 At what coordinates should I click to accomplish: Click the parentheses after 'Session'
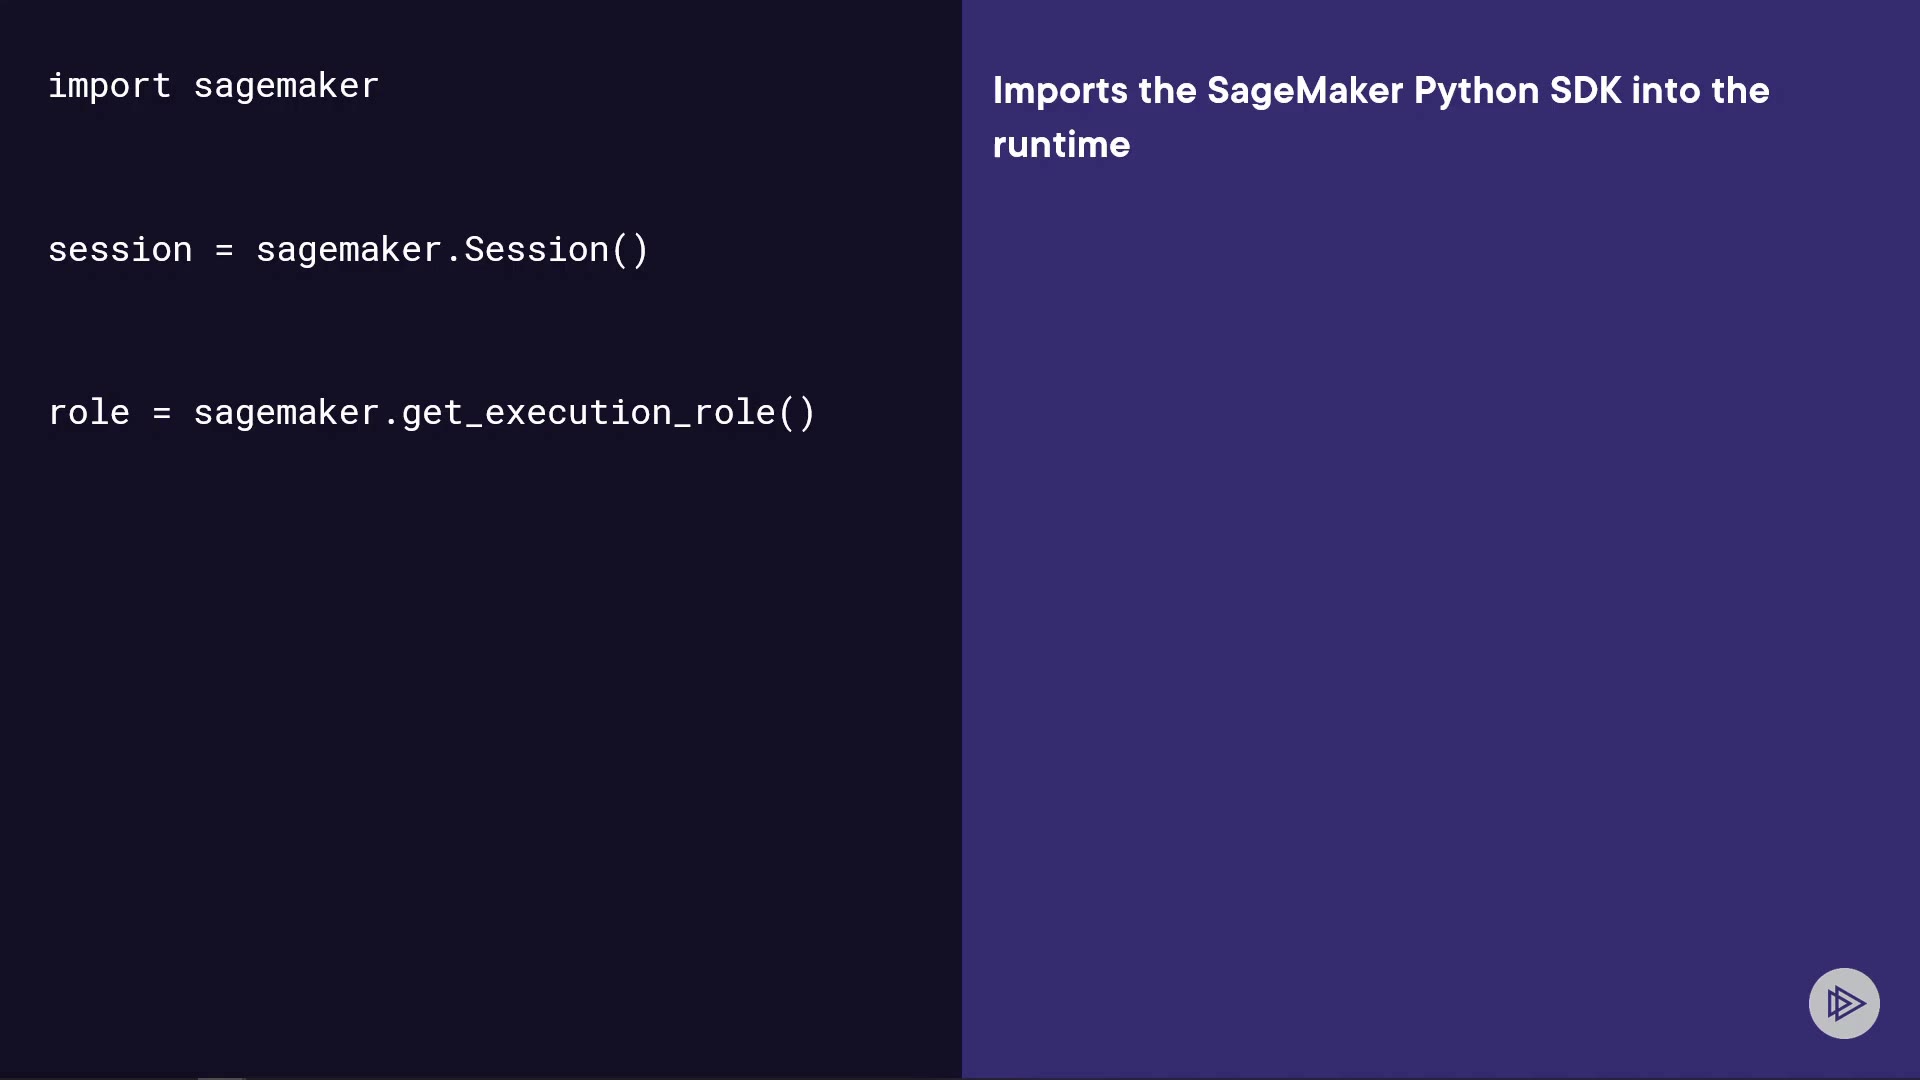(x=630, y=250)
